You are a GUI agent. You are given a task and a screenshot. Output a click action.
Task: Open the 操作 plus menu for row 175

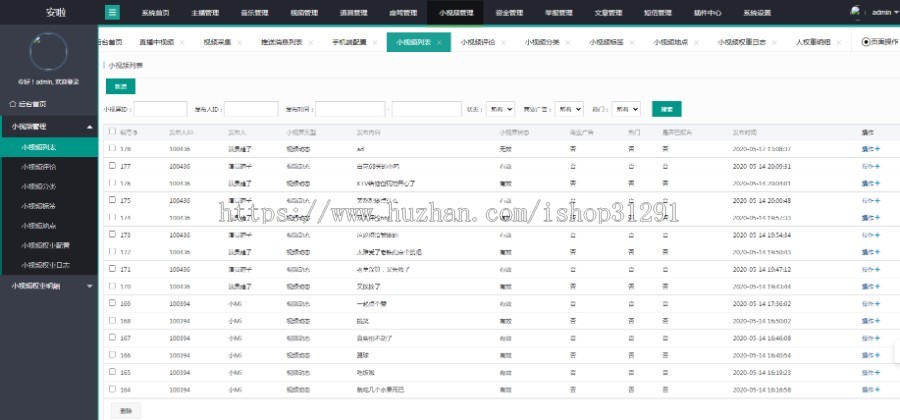coord(870,200)
